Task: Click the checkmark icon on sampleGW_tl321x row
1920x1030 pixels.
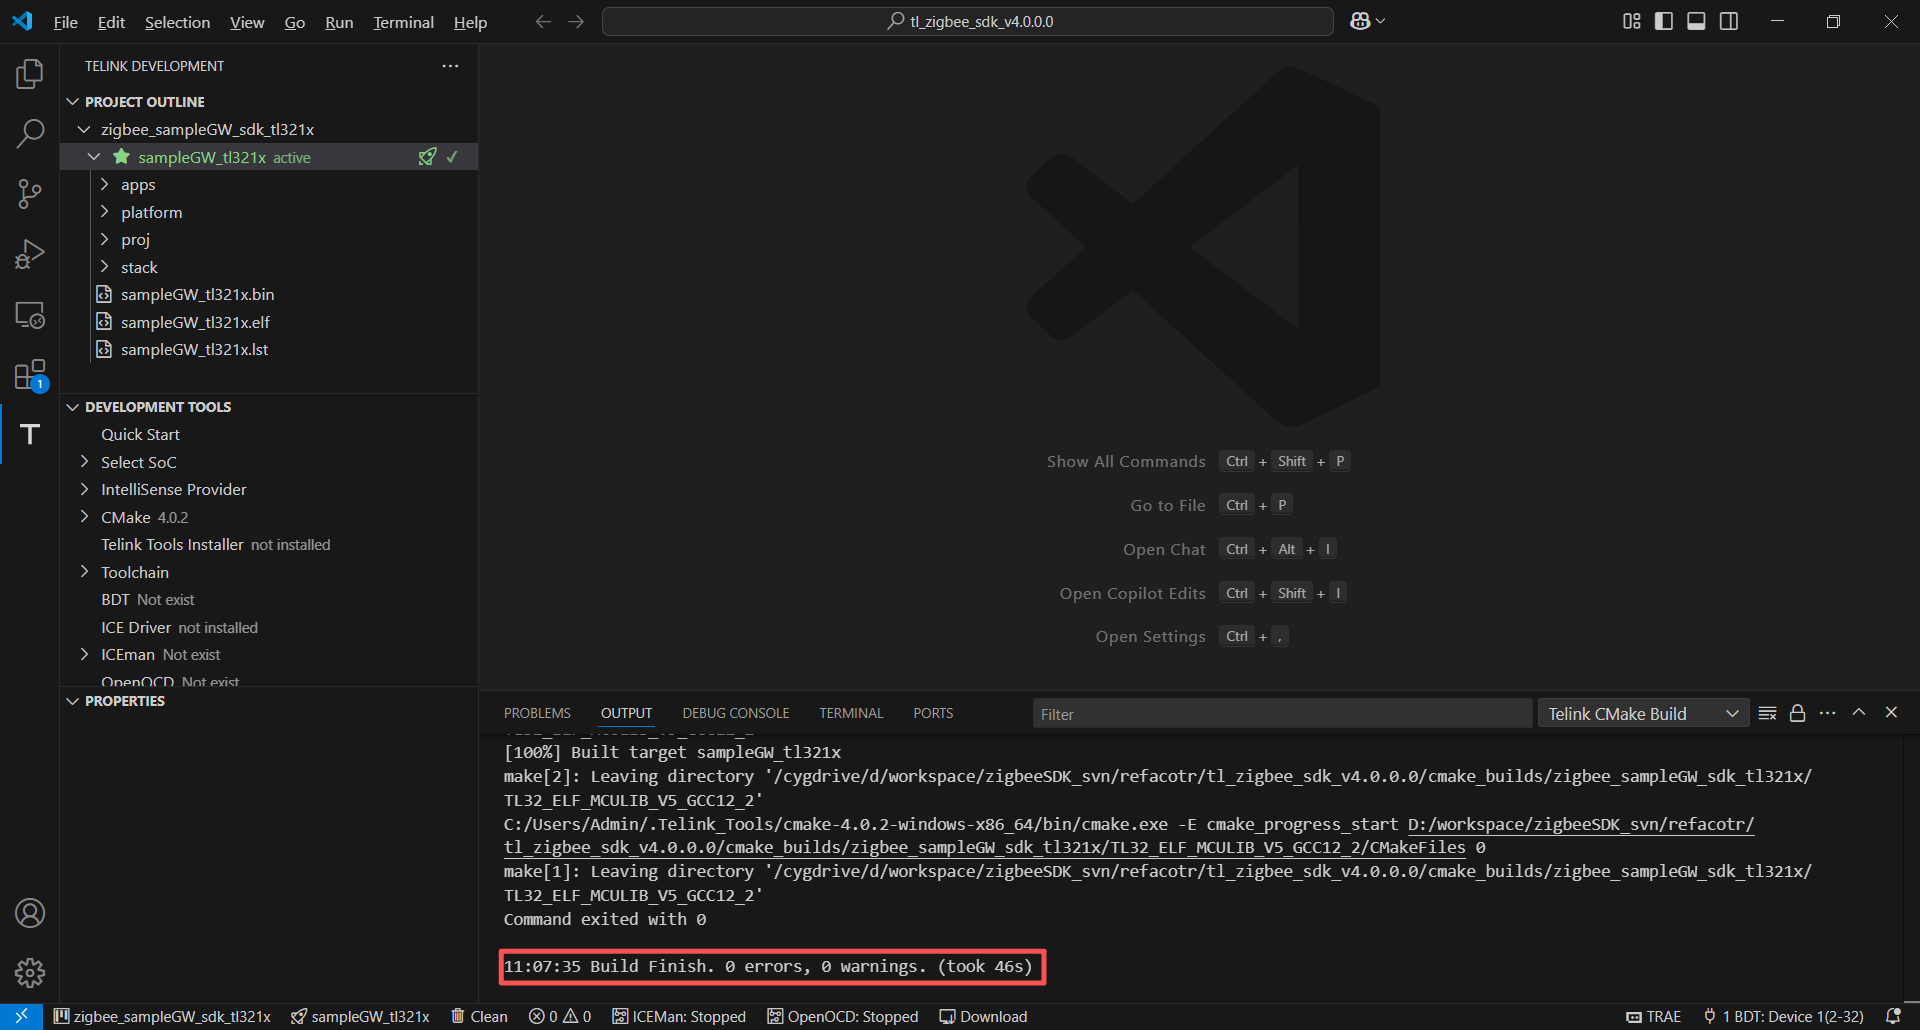Action: click(x=452, y=157)
